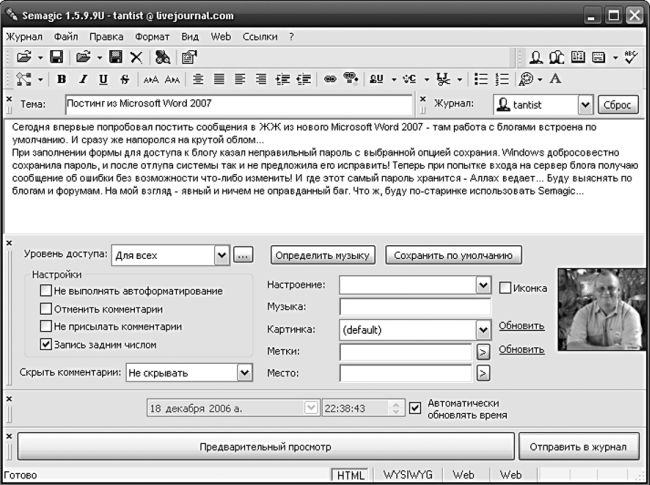This screenshot has height=485, width=650.
Task: Expand arrow next to first open-folder icon
Action: coord(40,58)
